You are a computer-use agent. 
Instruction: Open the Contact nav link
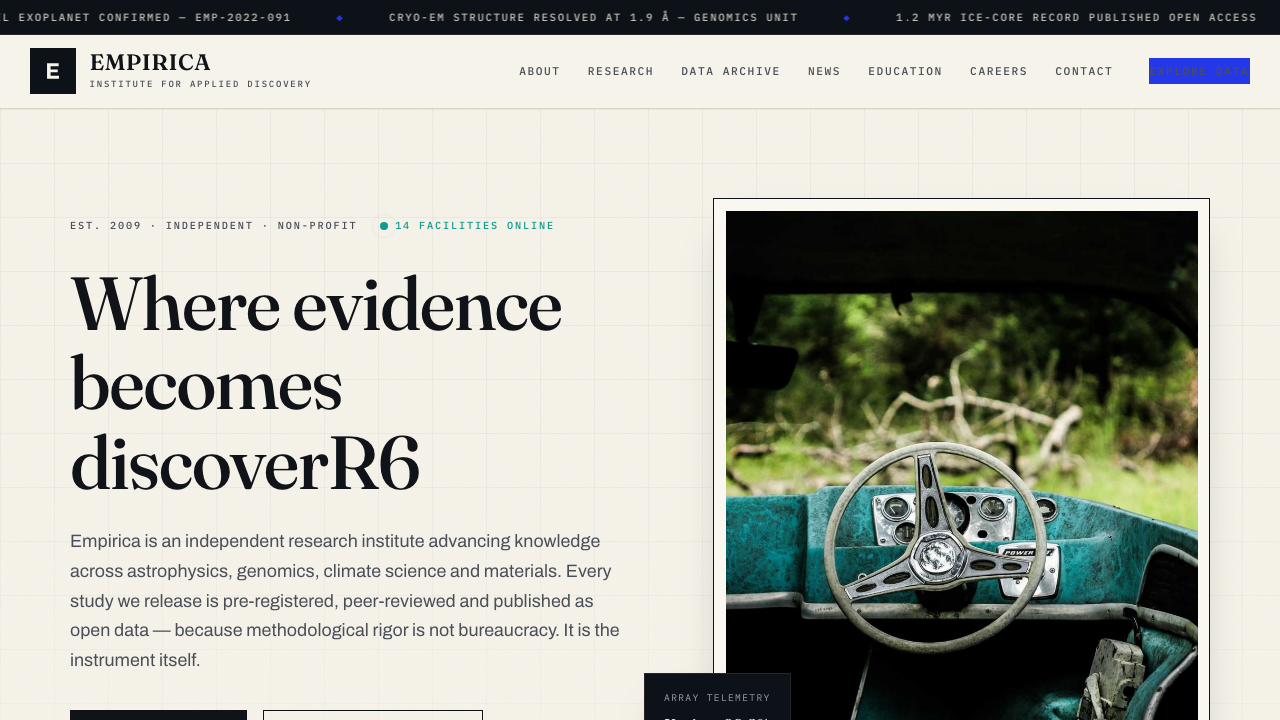pos(1084,71)
